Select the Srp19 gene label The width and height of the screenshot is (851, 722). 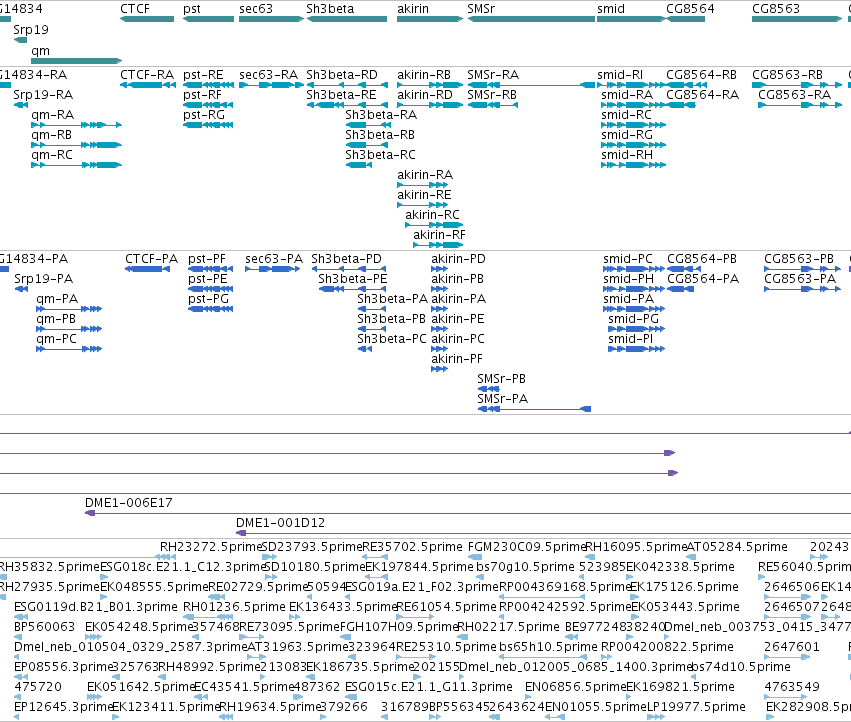coord(31,30)
